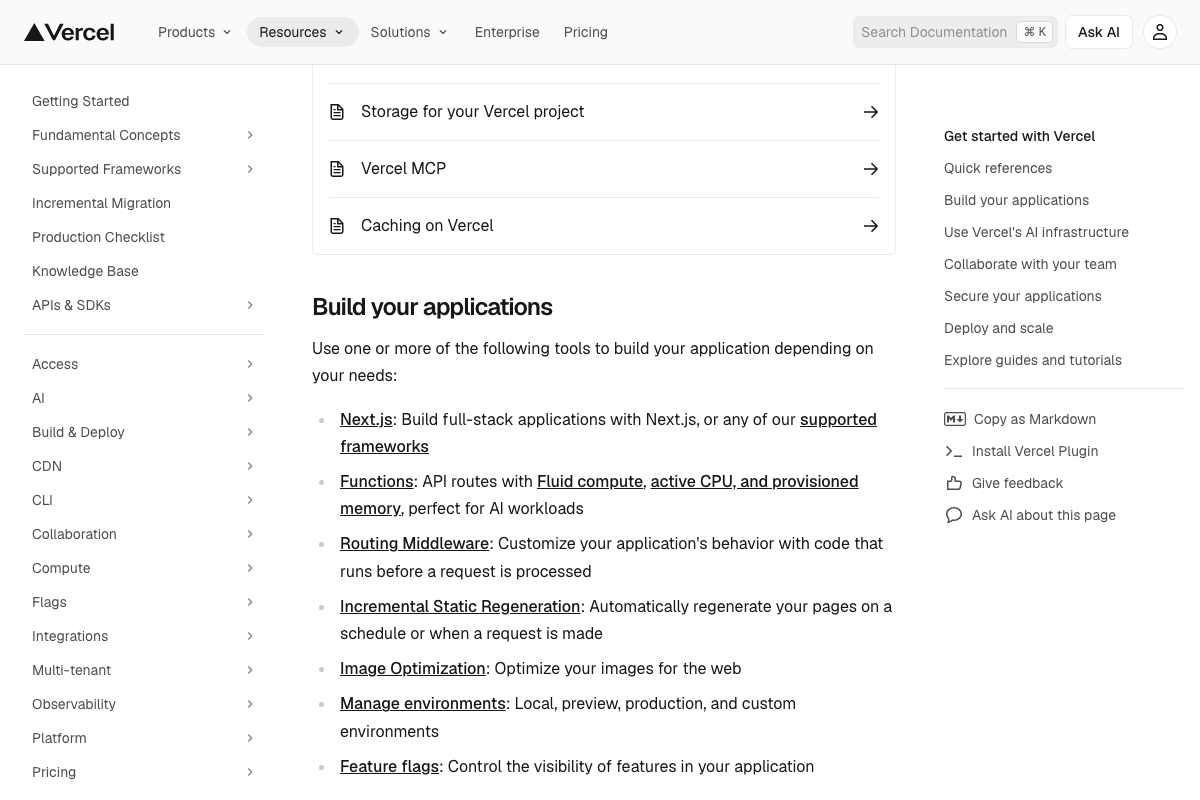Jump to Build your applications in the contents

click(1016, 200)
